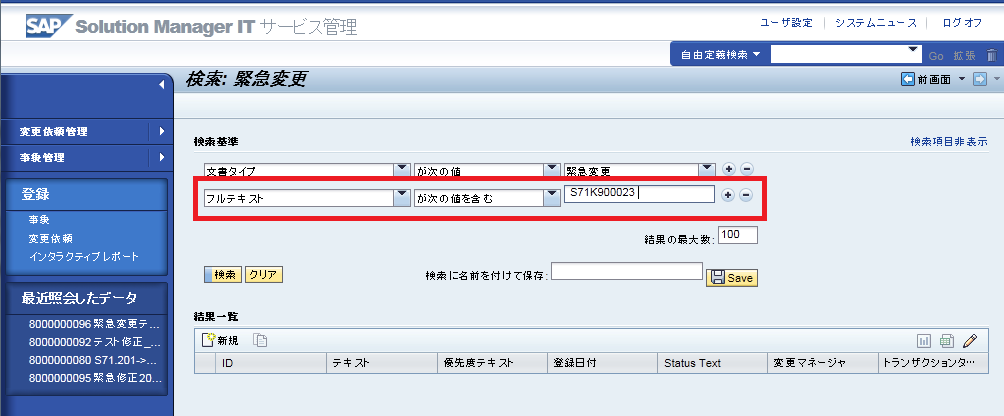1004x416 pixels.
Task: Expand the 自由定義検索 dropdown
Action: [x=757, y=54]
